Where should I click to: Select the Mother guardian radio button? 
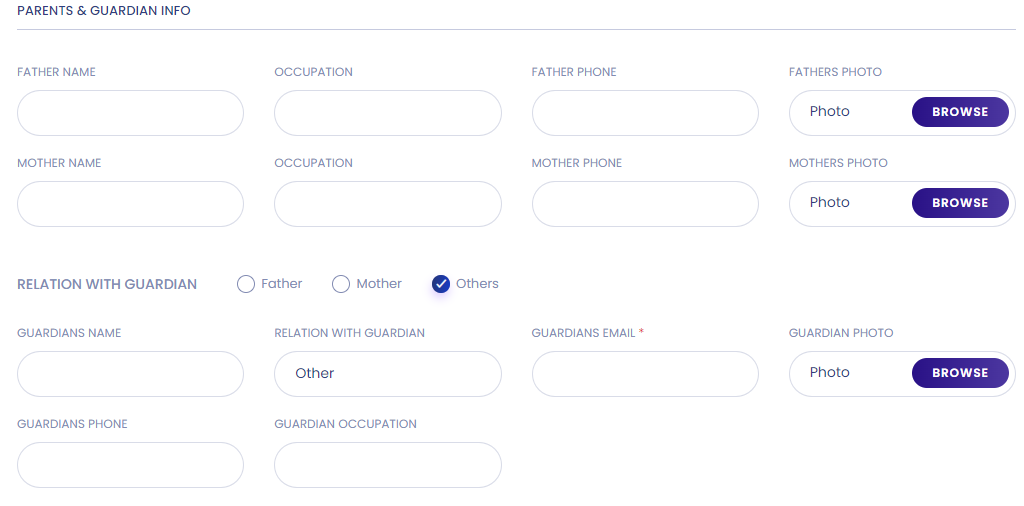point(341,284)
